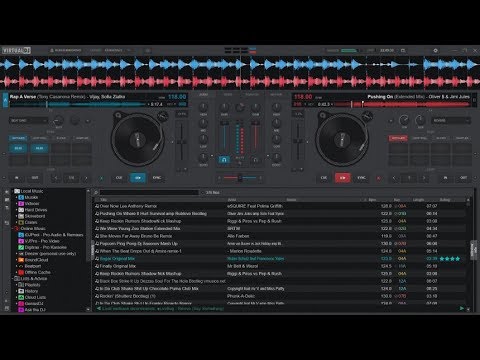
Task: Select the LOOP ROLL pad tab on left deck
Action: [40, 138]
